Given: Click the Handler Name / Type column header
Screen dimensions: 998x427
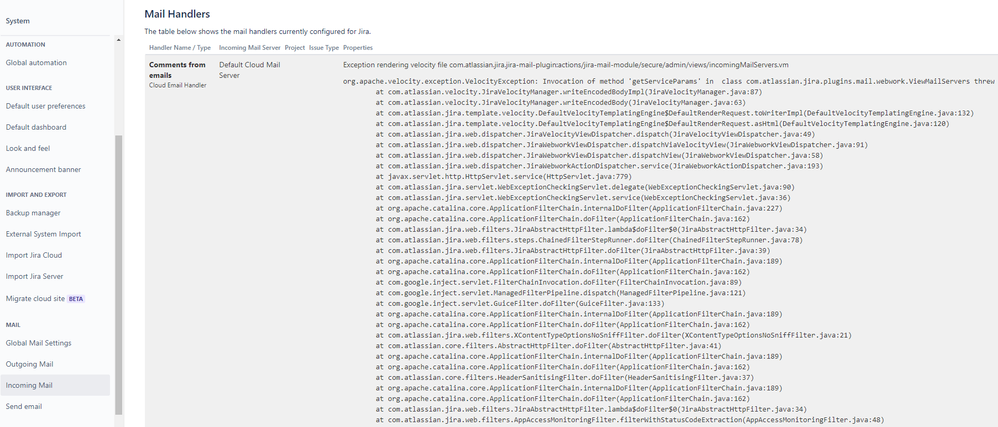Looking at the screenshot, I should tap(179, 48).
